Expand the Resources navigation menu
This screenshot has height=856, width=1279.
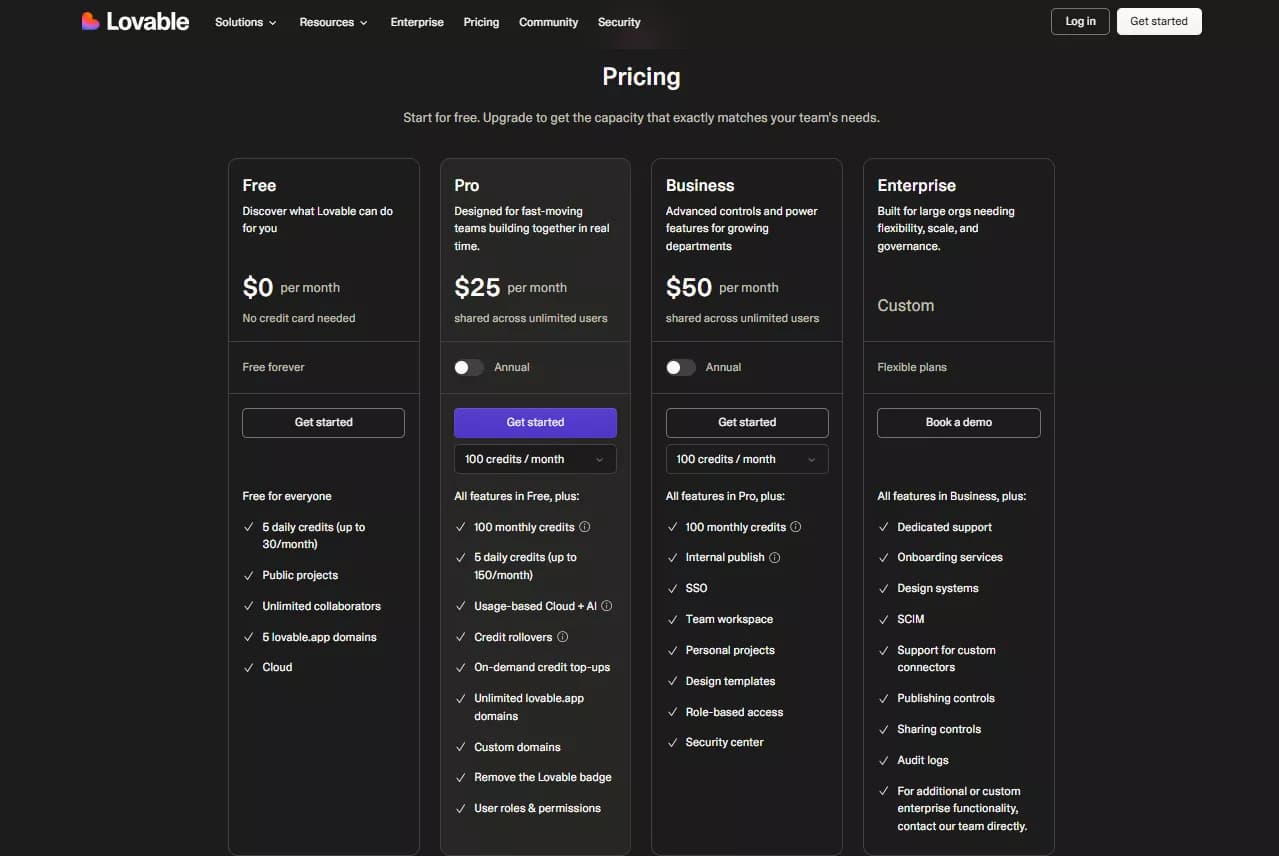click(x=333, y=22)
